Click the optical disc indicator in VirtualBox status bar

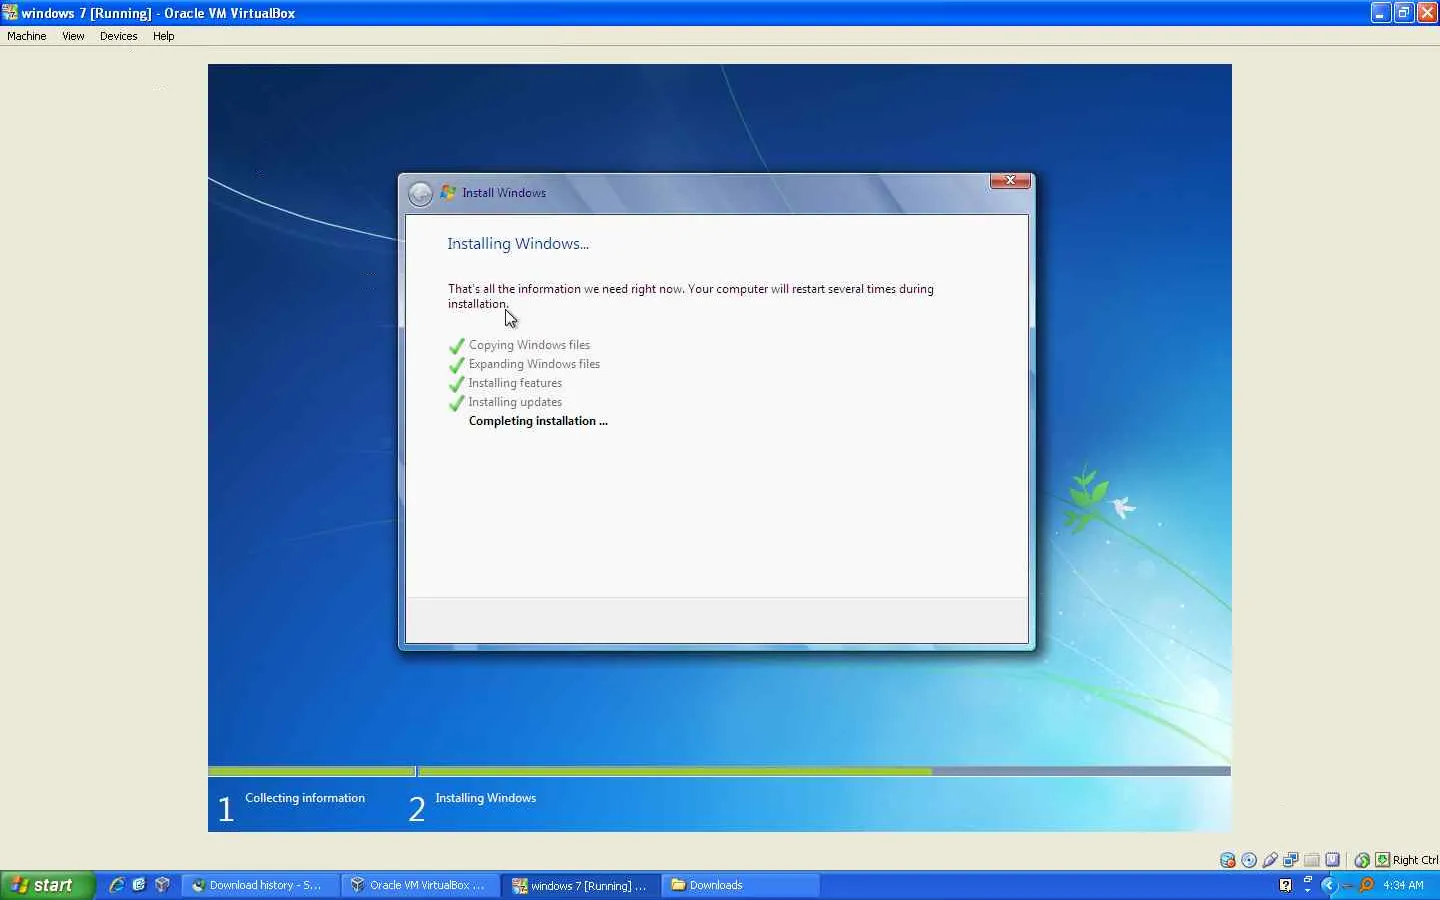(1249, 860)
